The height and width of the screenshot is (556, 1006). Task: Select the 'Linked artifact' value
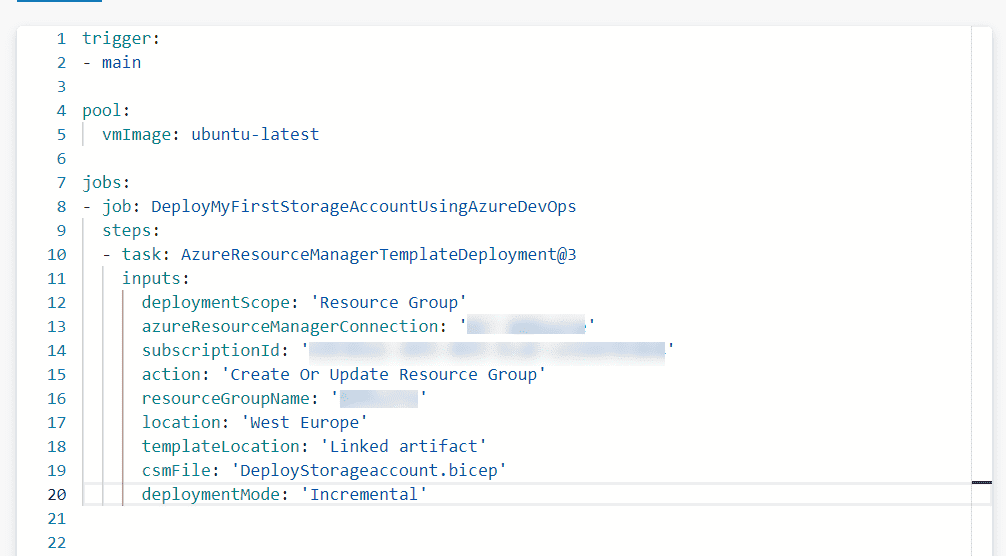[x=404, y=446]
